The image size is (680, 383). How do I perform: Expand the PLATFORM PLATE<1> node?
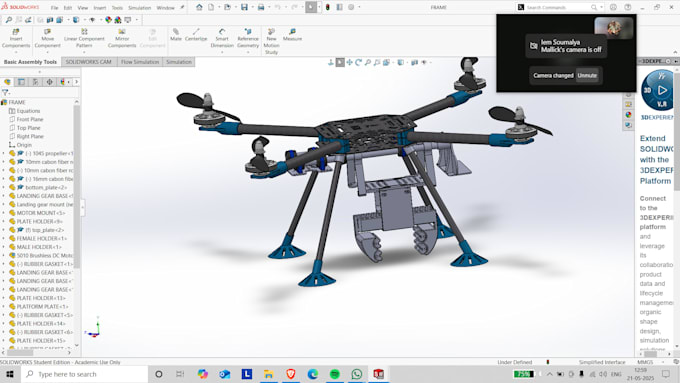3,307
